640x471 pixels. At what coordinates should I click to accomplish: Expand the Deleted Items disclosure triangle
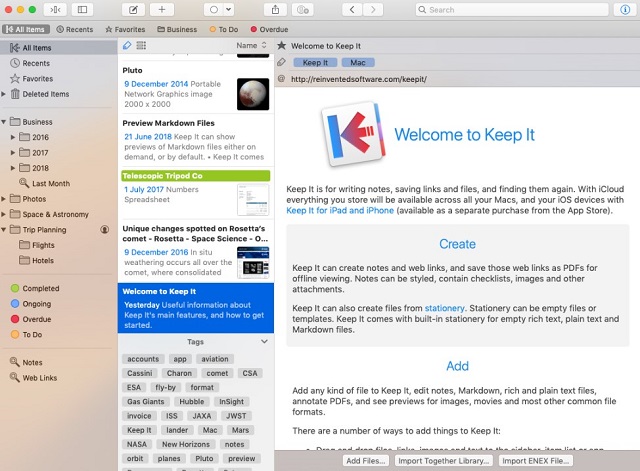tap(4, 94)
